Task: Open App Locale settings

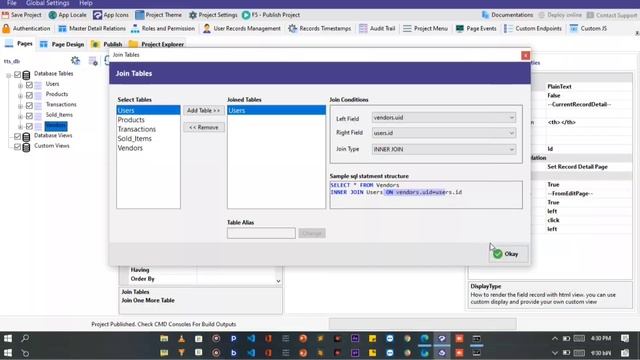Action: [68, 15]
